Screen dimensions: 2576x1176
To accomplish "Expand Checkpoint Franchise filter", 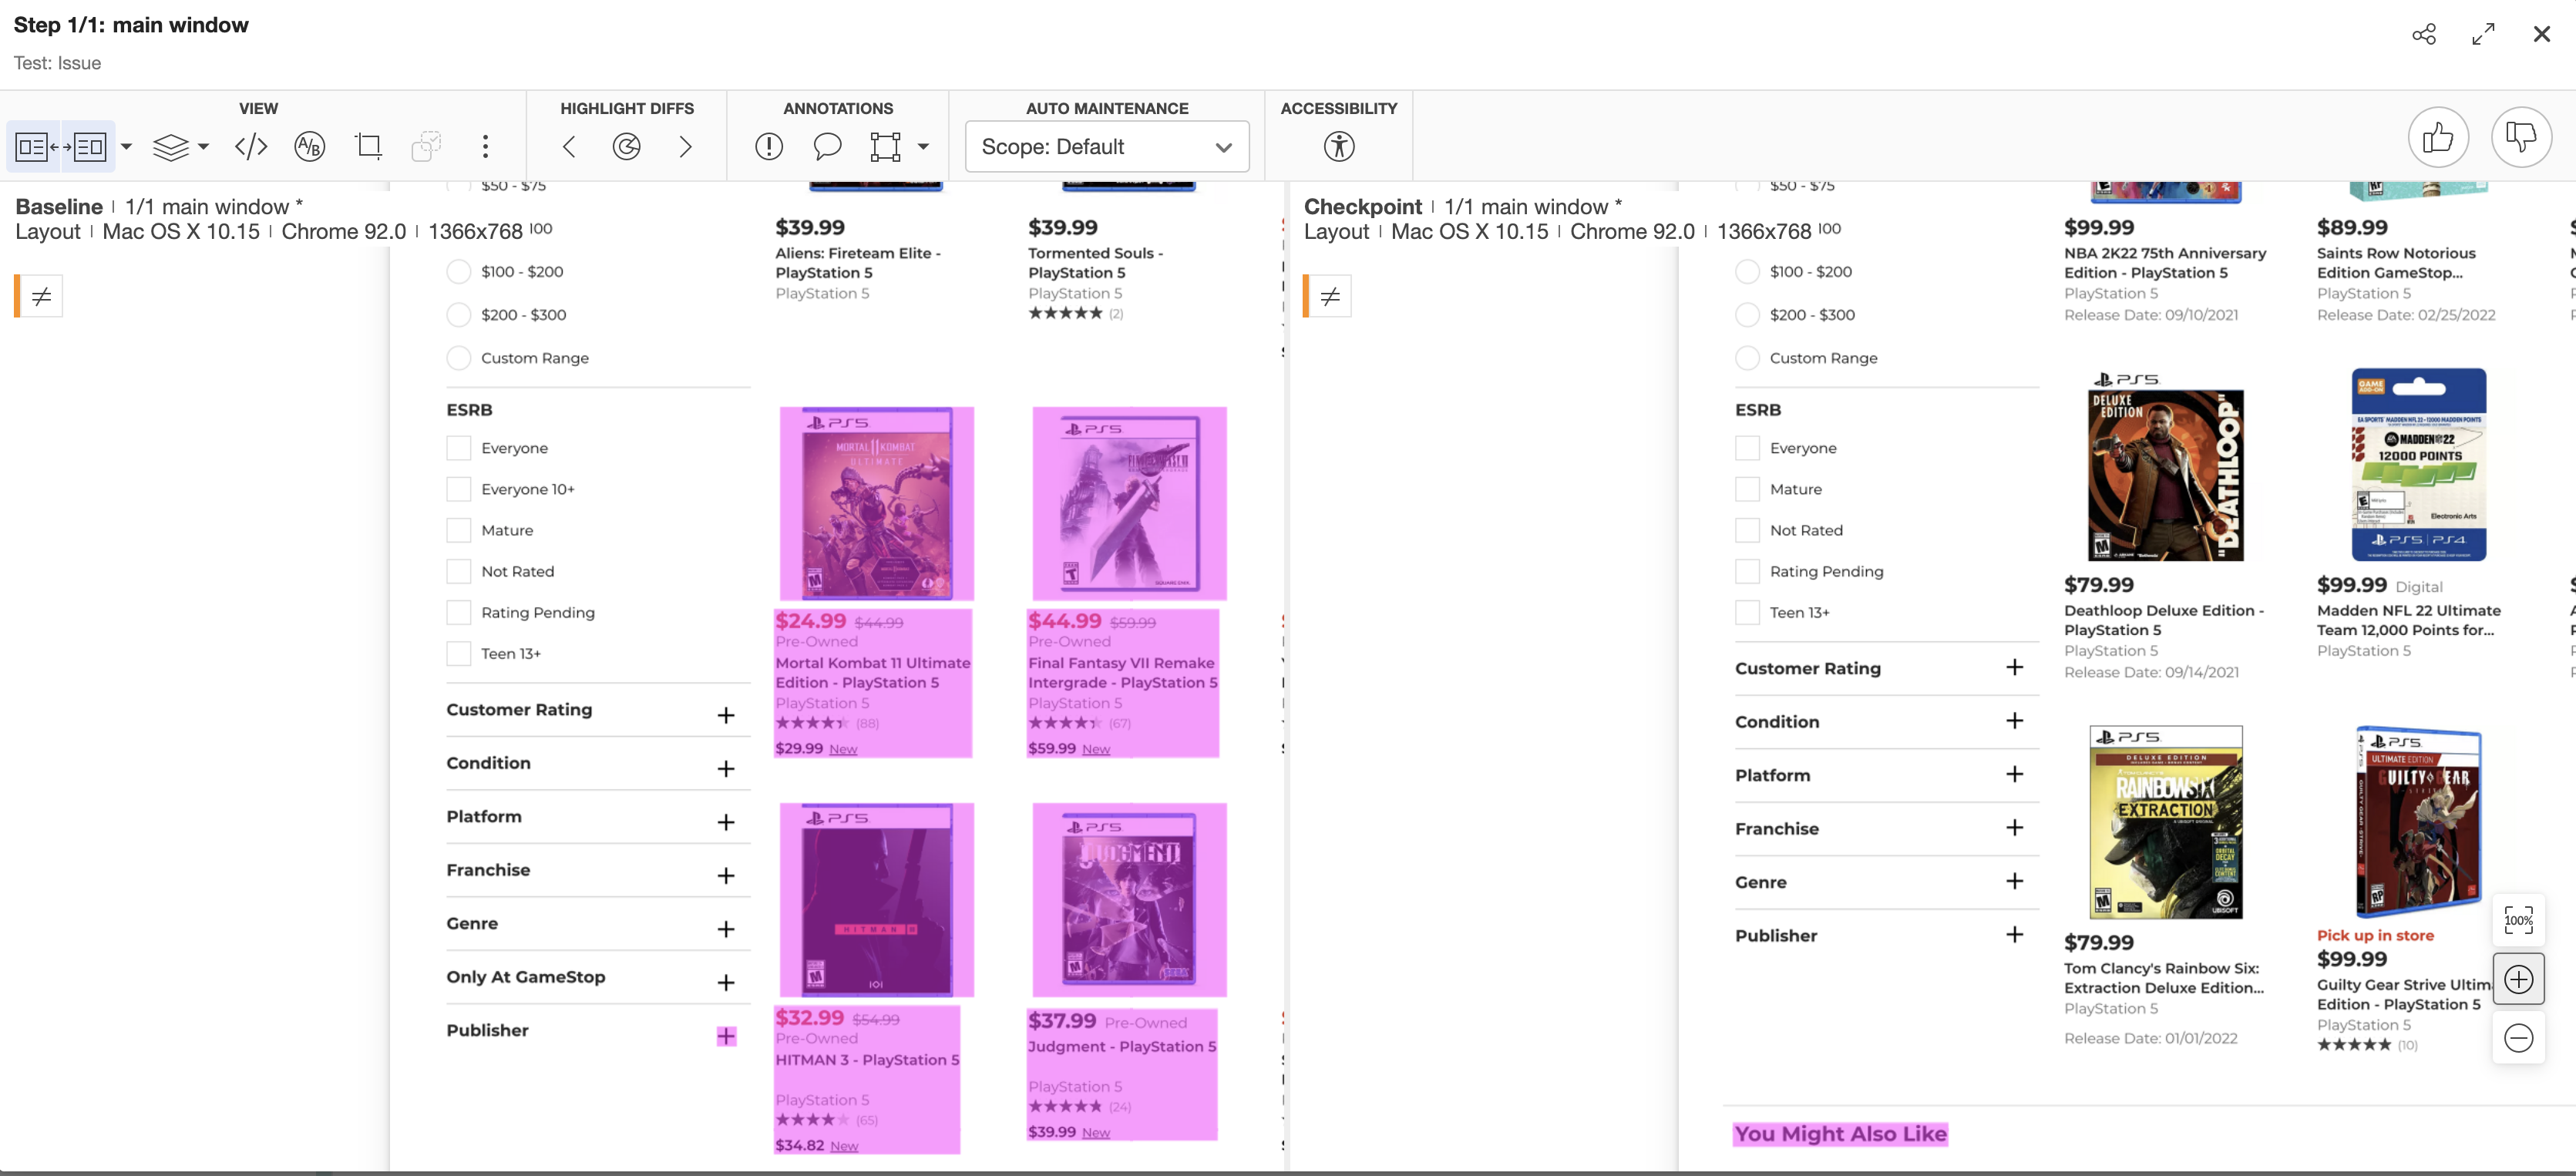I will (x=2015, y=828).
